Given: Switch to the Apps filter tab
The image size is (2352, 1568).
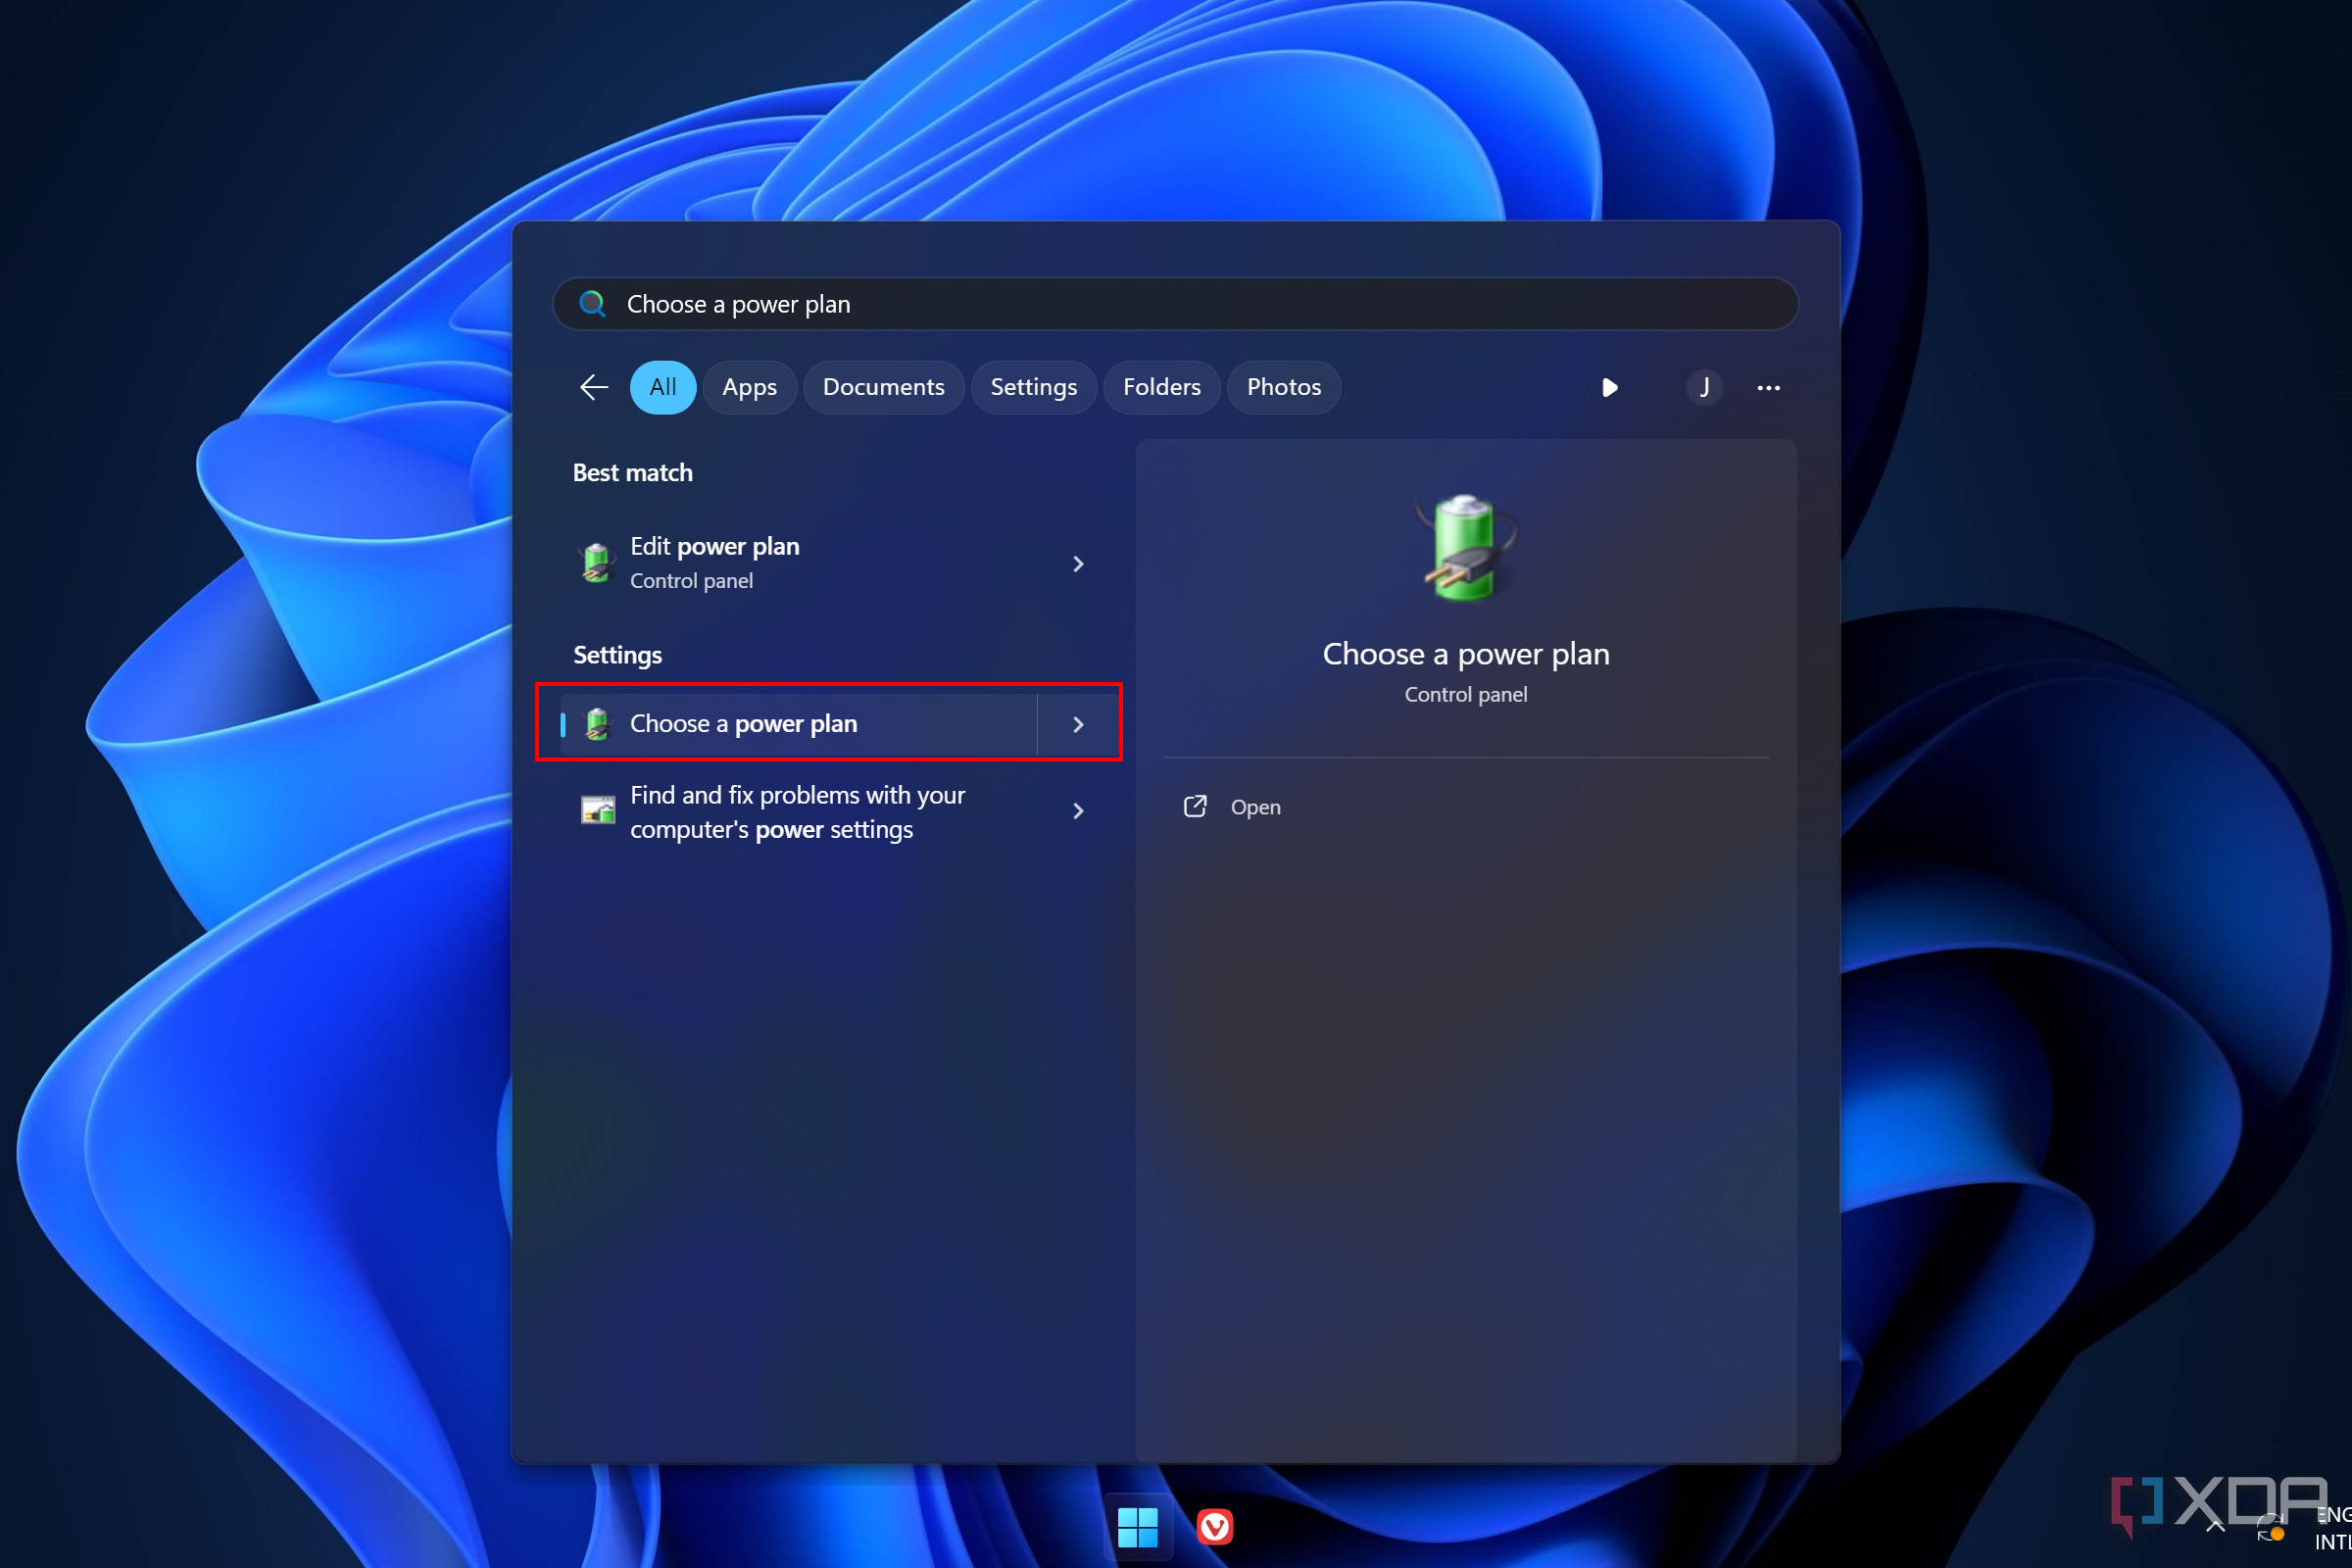Looking at the screenshot, I should [747, 387].
